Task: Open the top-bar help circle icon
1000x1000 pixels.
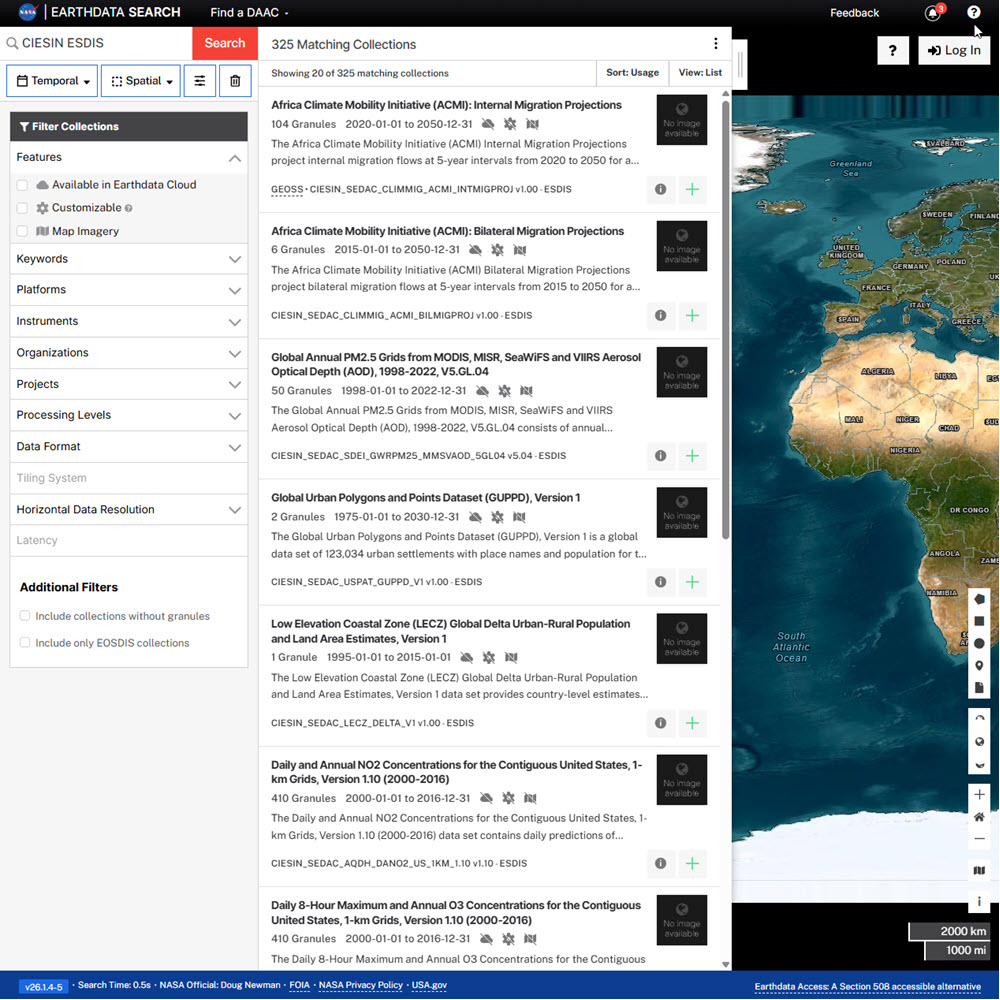Action: click(x=973, y=12)
